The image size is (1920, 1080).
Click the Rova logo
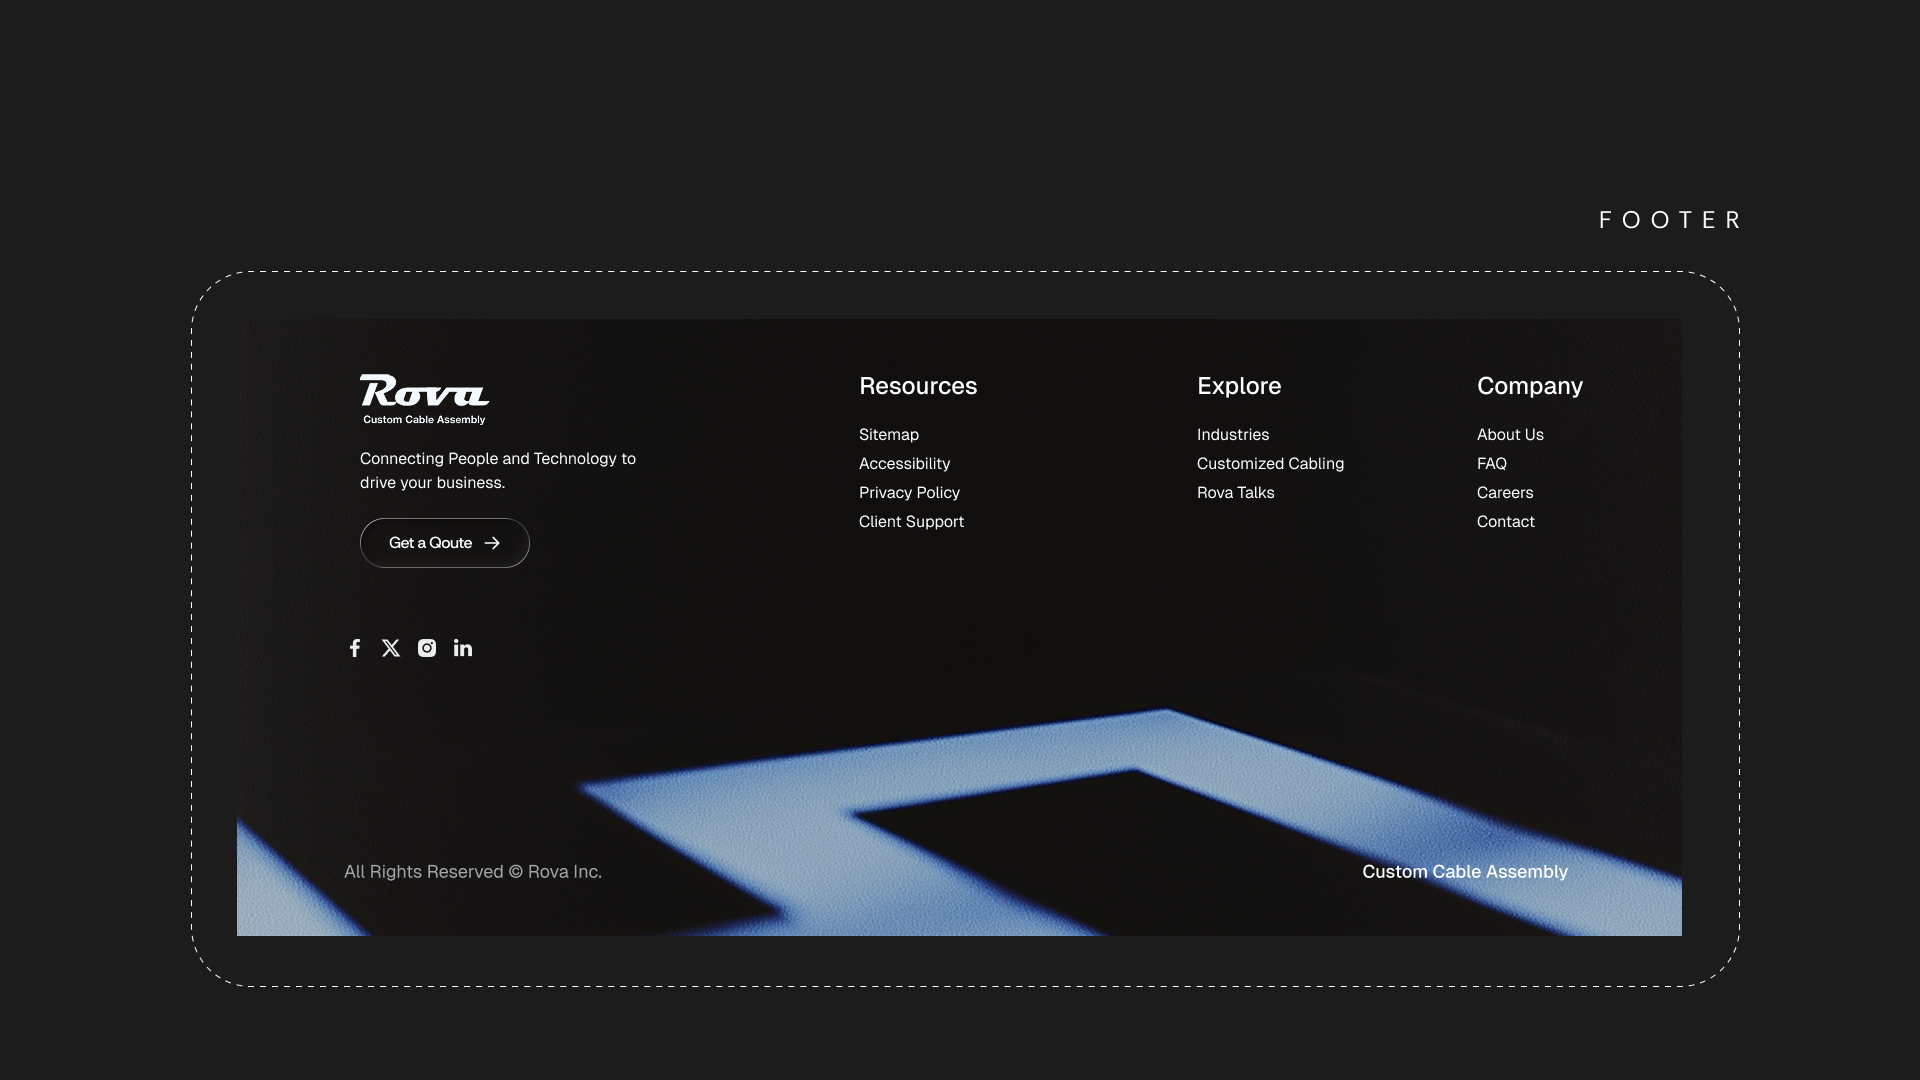tap(424, 400)
